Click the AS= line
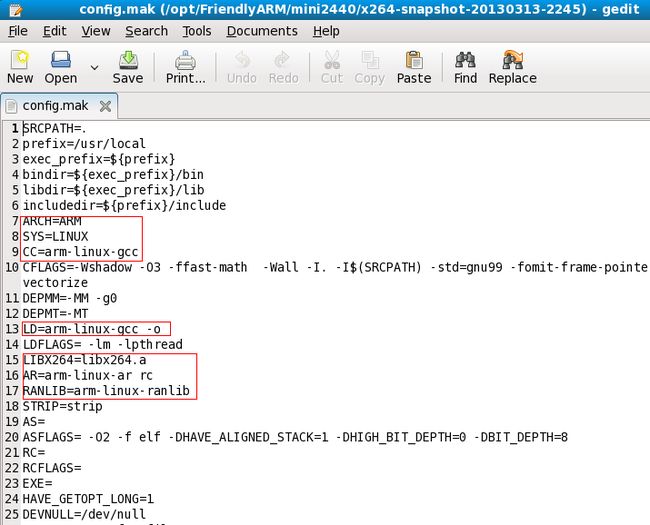 click(x=34, y=422)
